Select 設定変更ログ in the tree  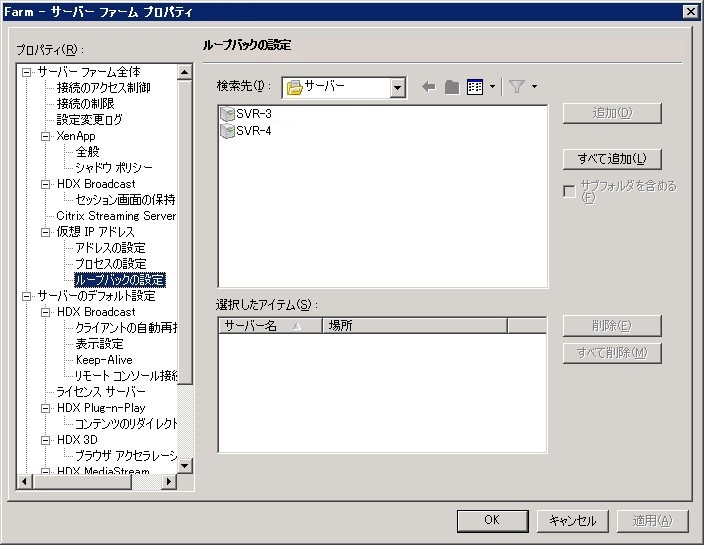pyautogui.click(x=89, y=120)
